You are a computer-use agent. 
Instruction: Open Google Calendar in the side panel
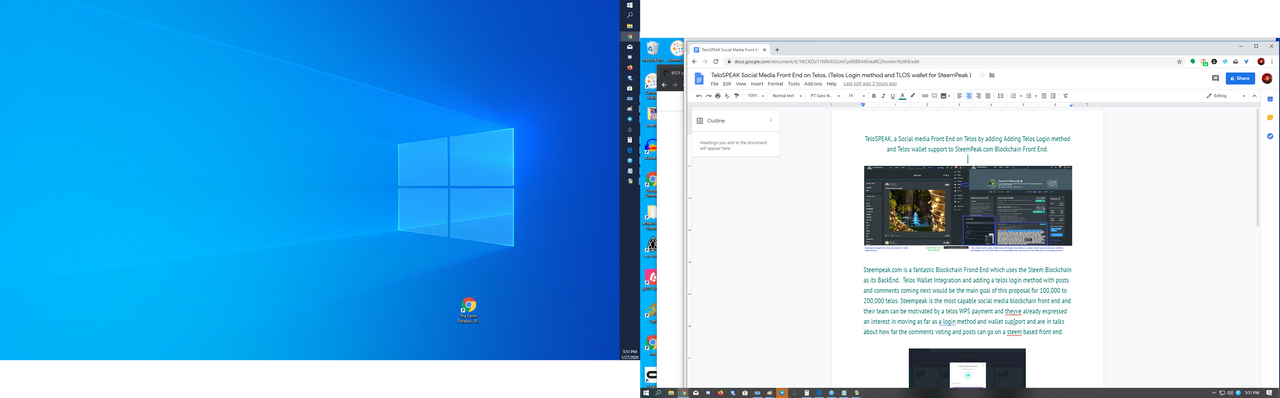point(1270,99)
